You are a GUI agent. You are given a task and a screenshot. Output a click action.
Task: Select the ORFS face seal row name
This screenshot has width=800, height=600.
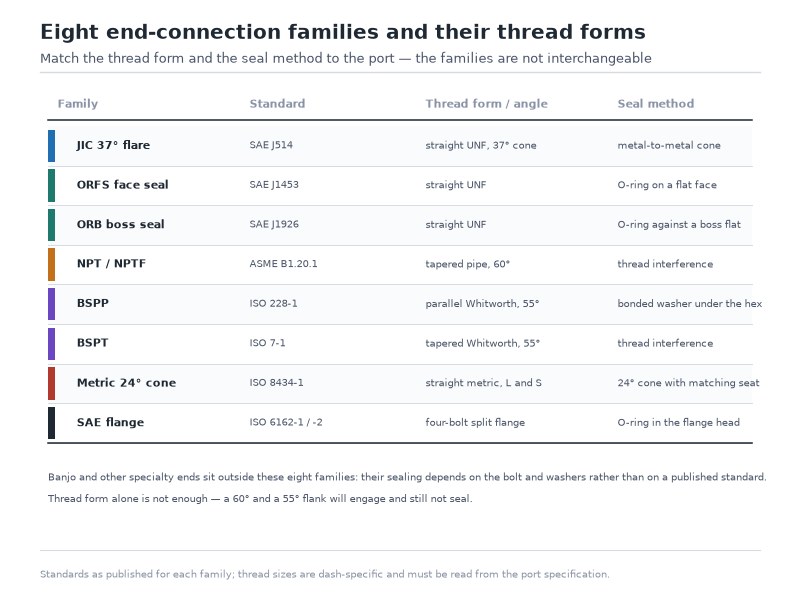pos(122,185)
